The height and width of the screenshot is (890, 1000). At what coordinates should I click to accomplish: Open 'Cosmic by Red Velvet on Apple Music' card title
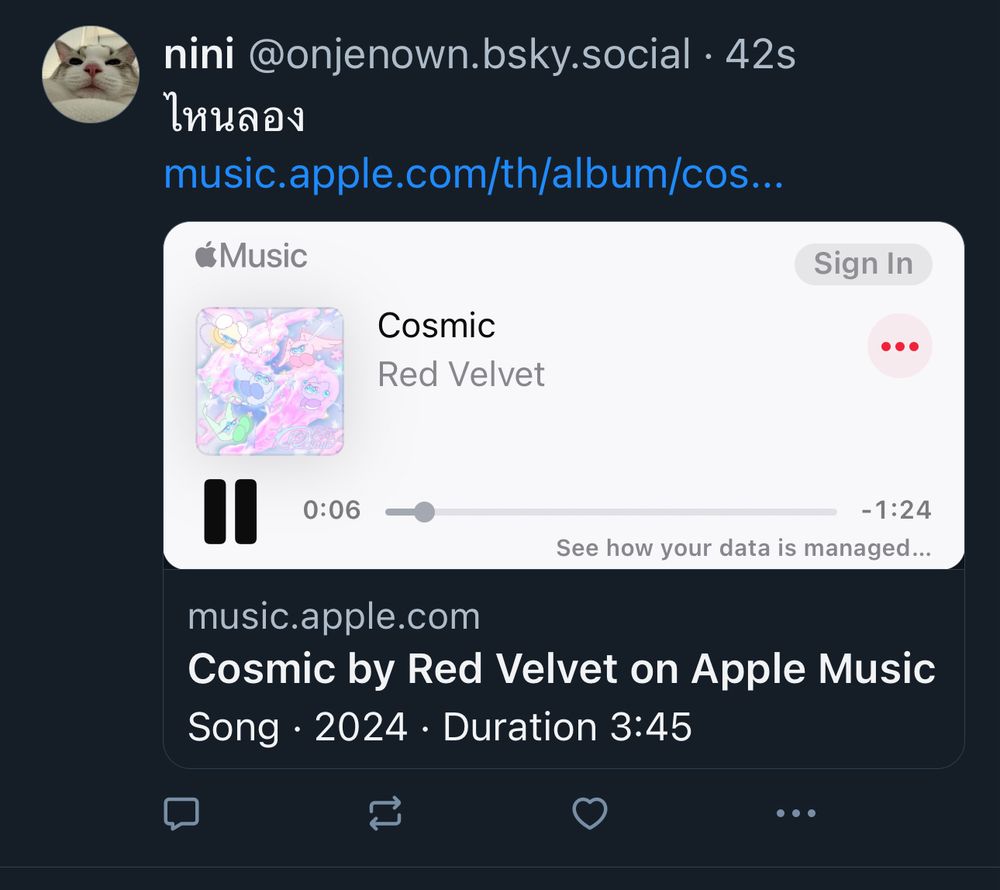pos(561,669)
